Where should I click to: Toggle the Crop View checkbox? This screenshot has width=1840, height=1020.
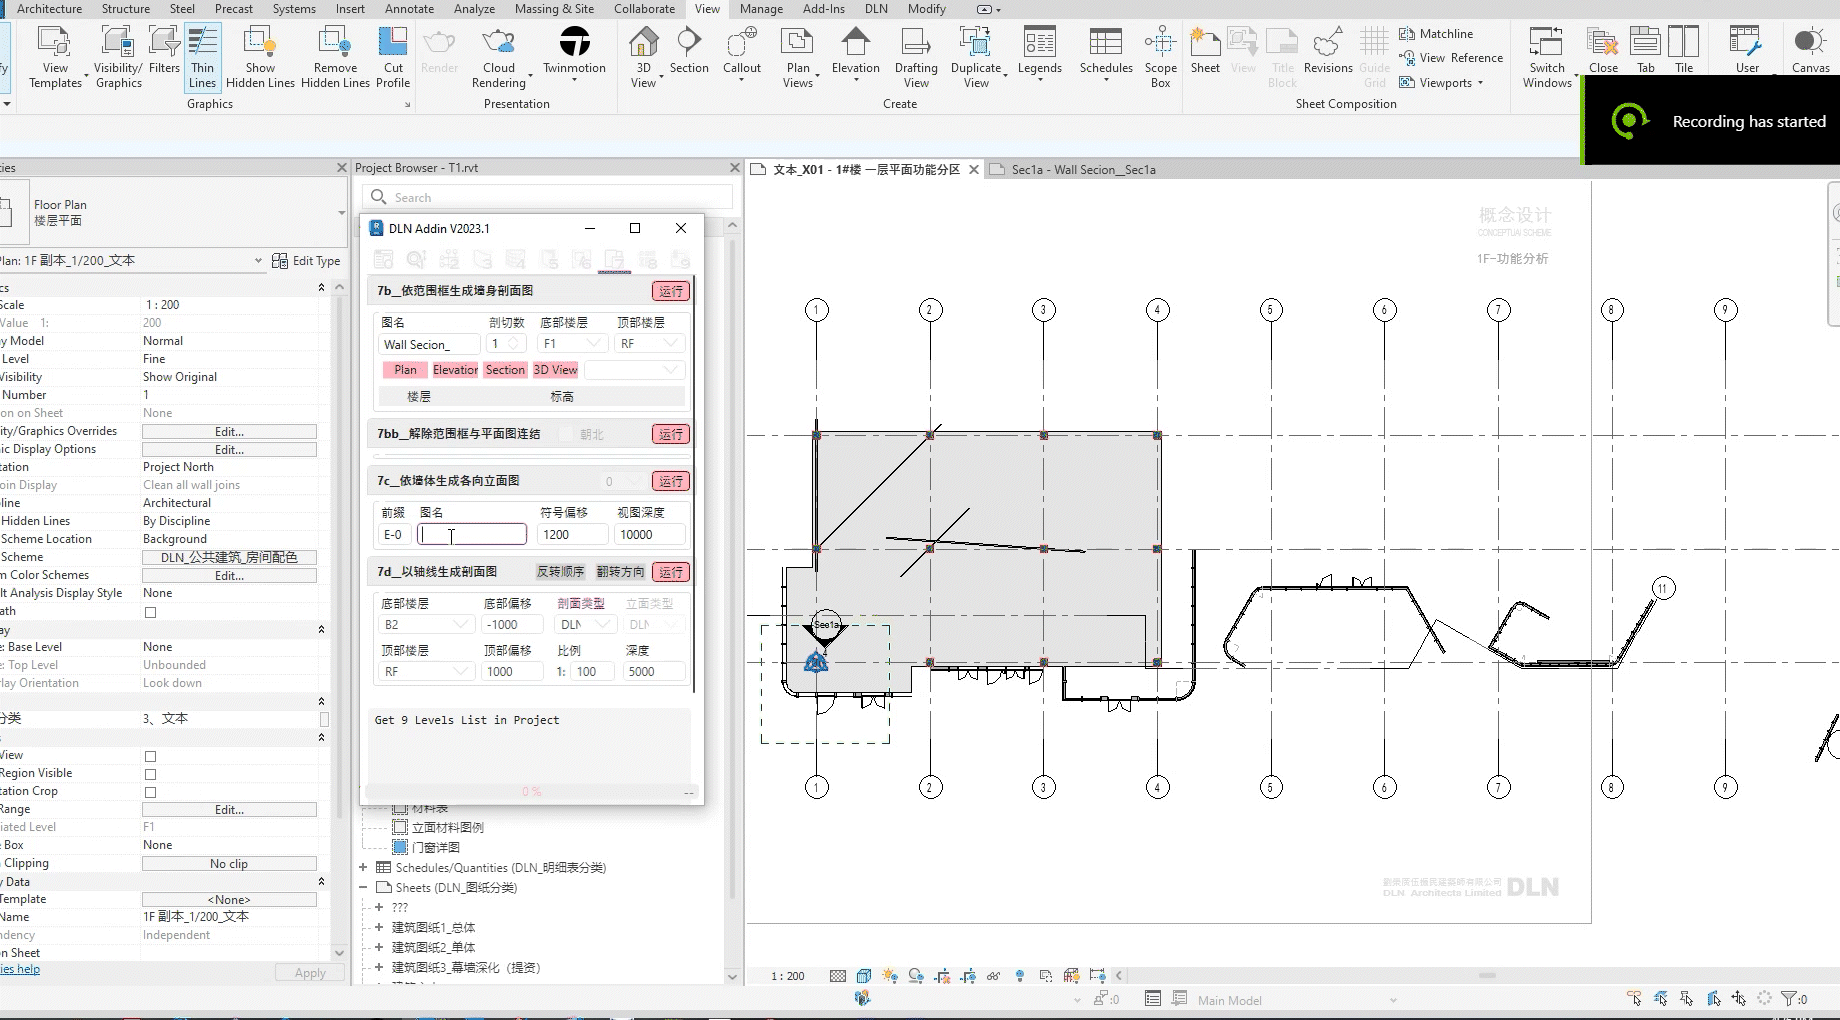point(150,756)
